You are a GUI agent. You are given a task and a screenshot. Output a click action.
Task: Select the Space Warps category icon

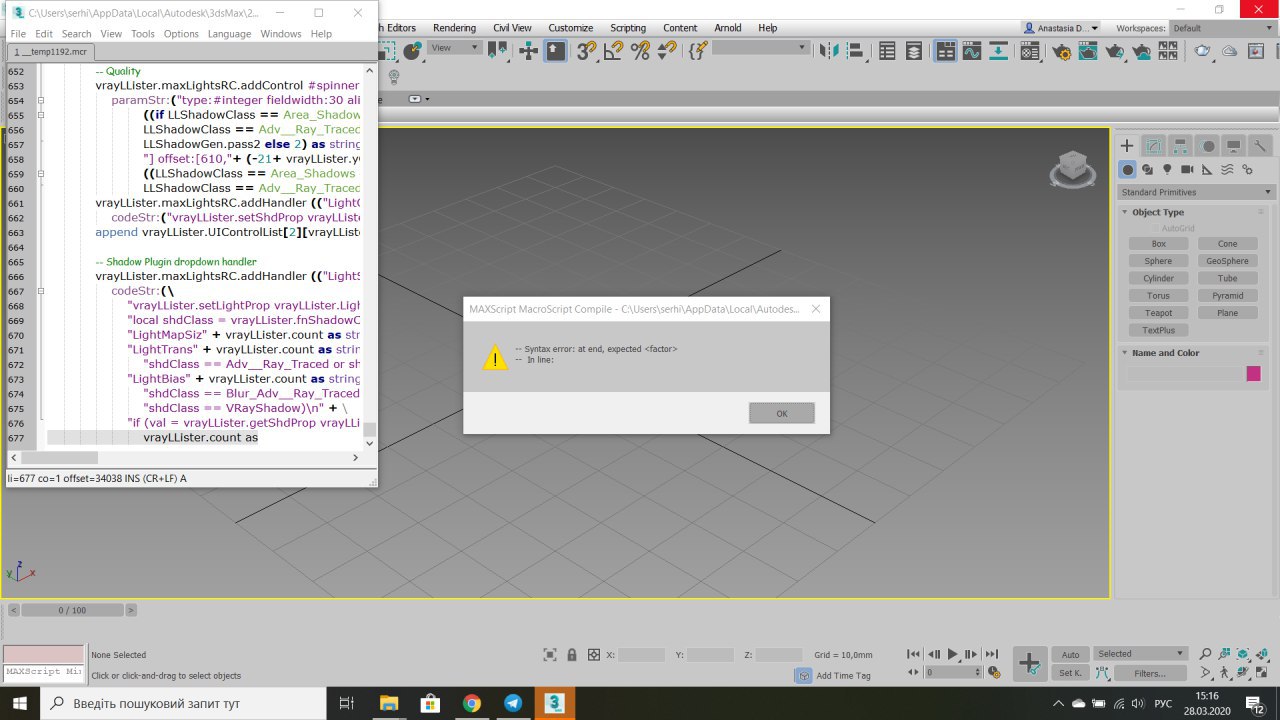1227,170
